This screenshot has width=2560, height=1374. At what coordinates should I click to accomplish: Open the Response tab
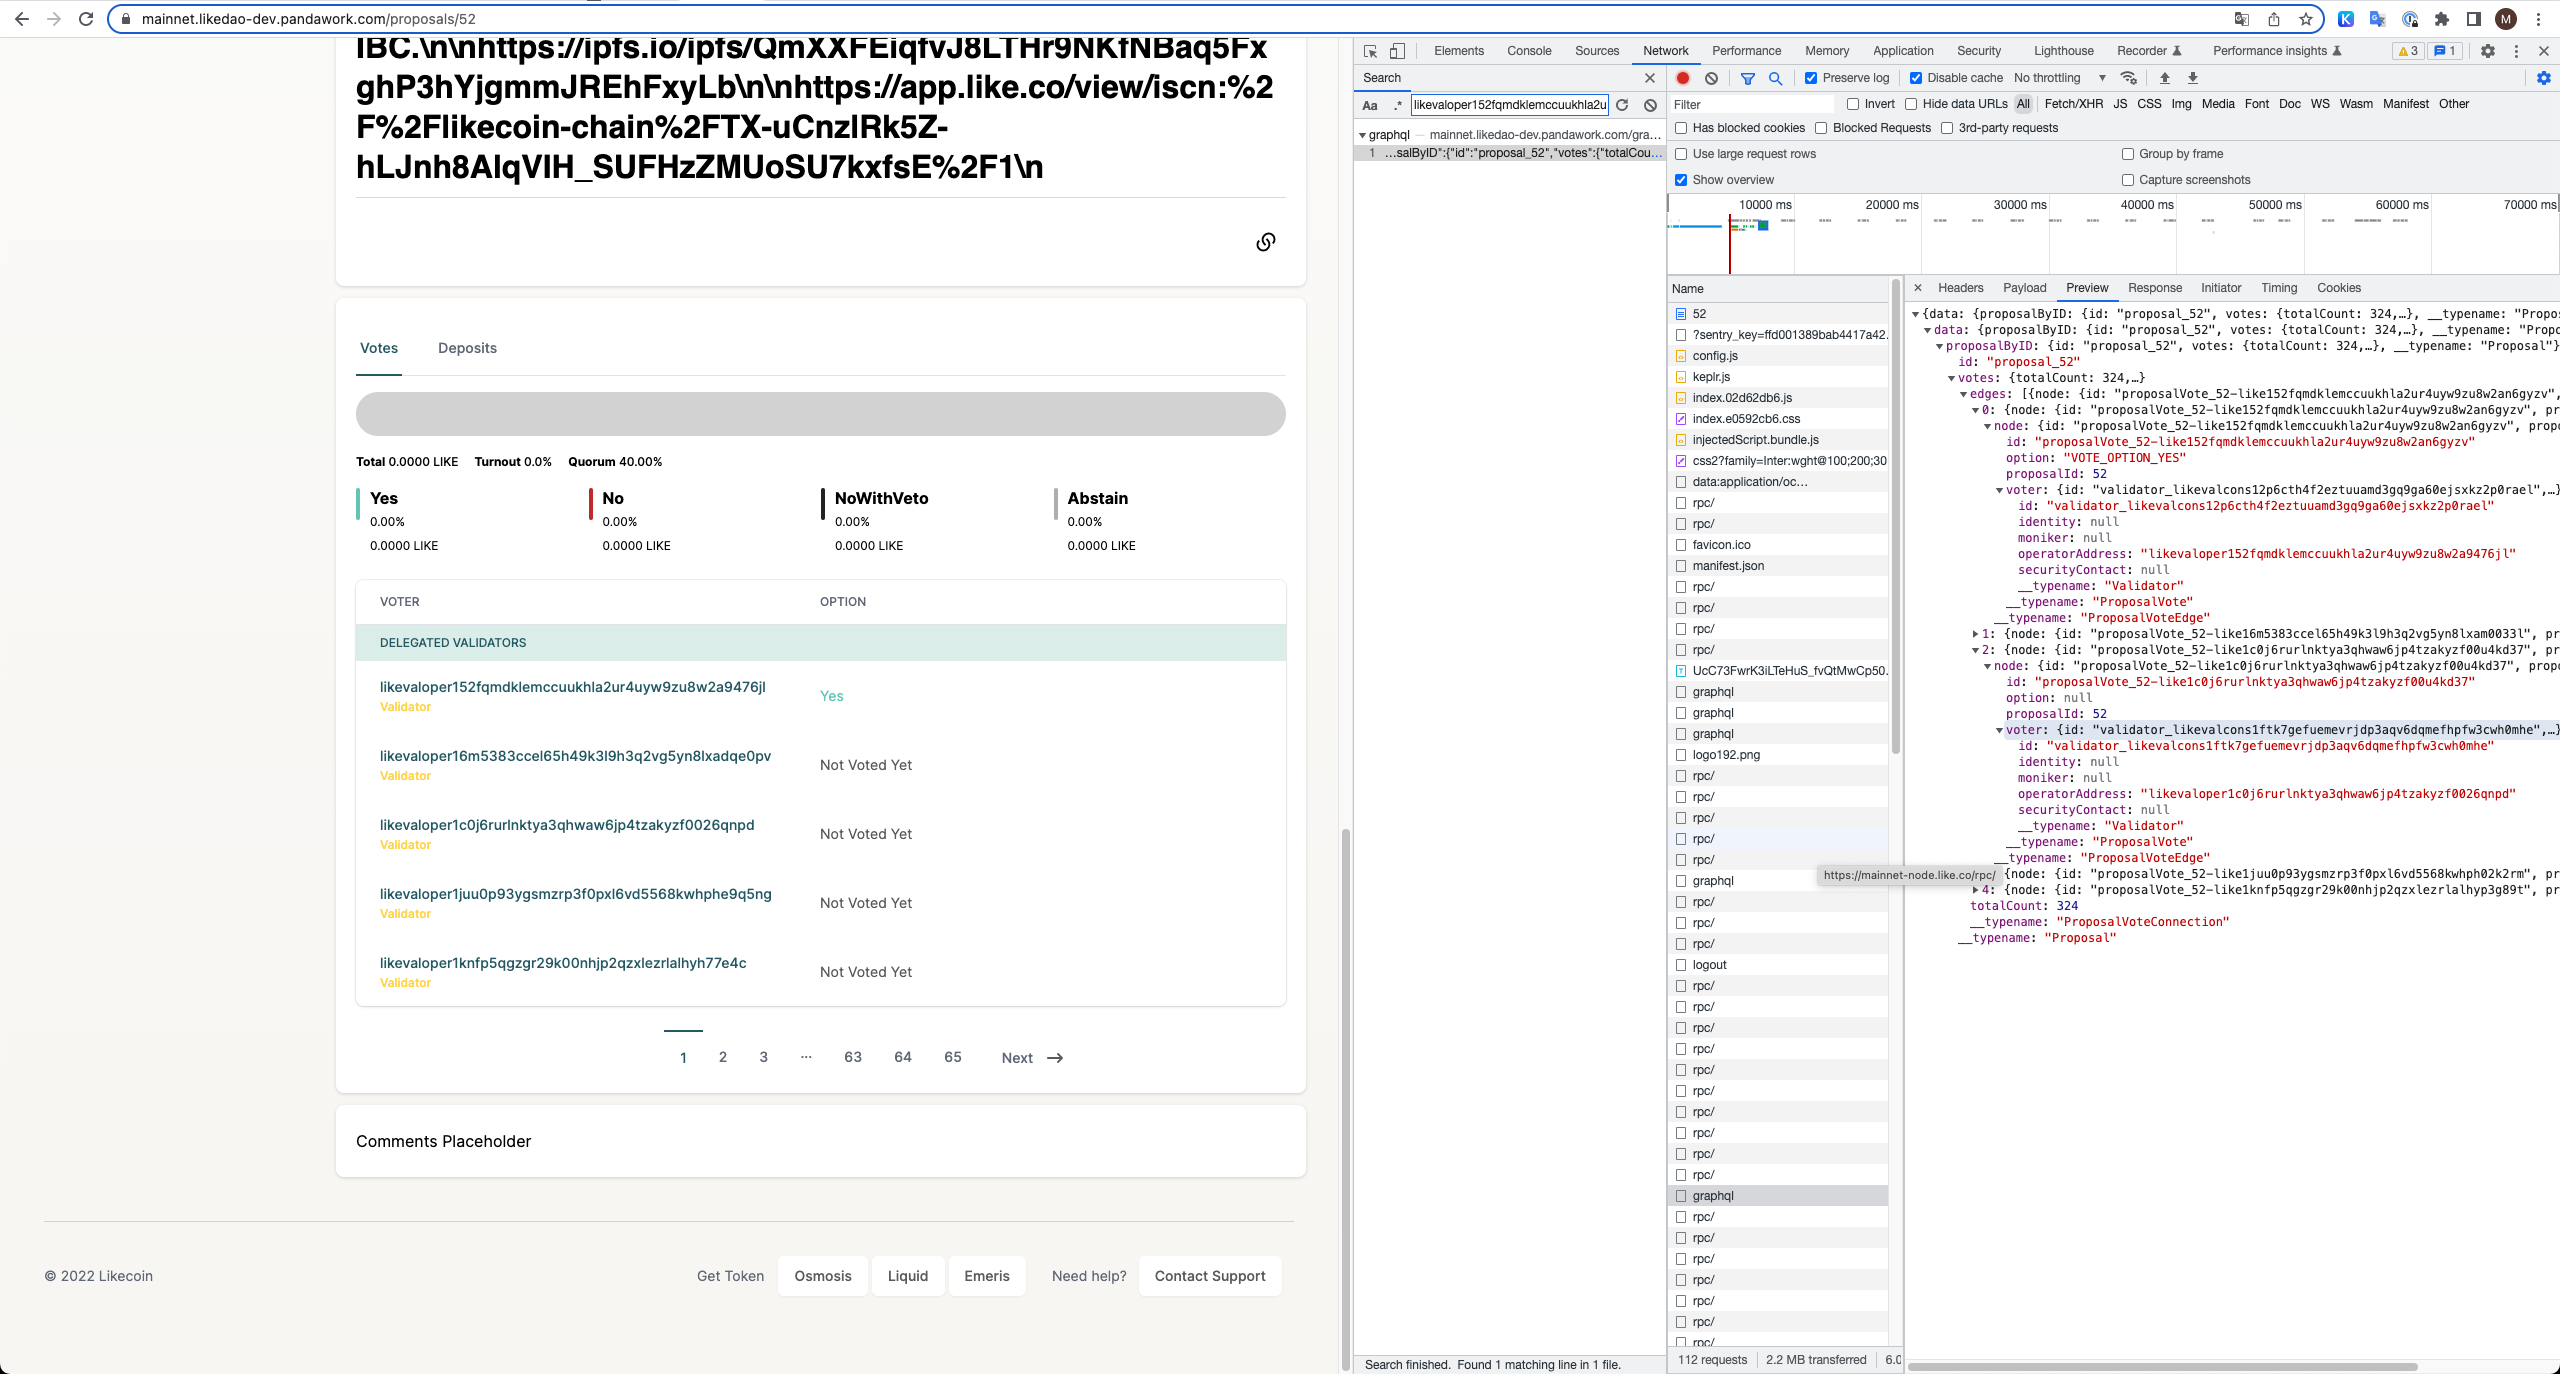[x=2154, y=288]
